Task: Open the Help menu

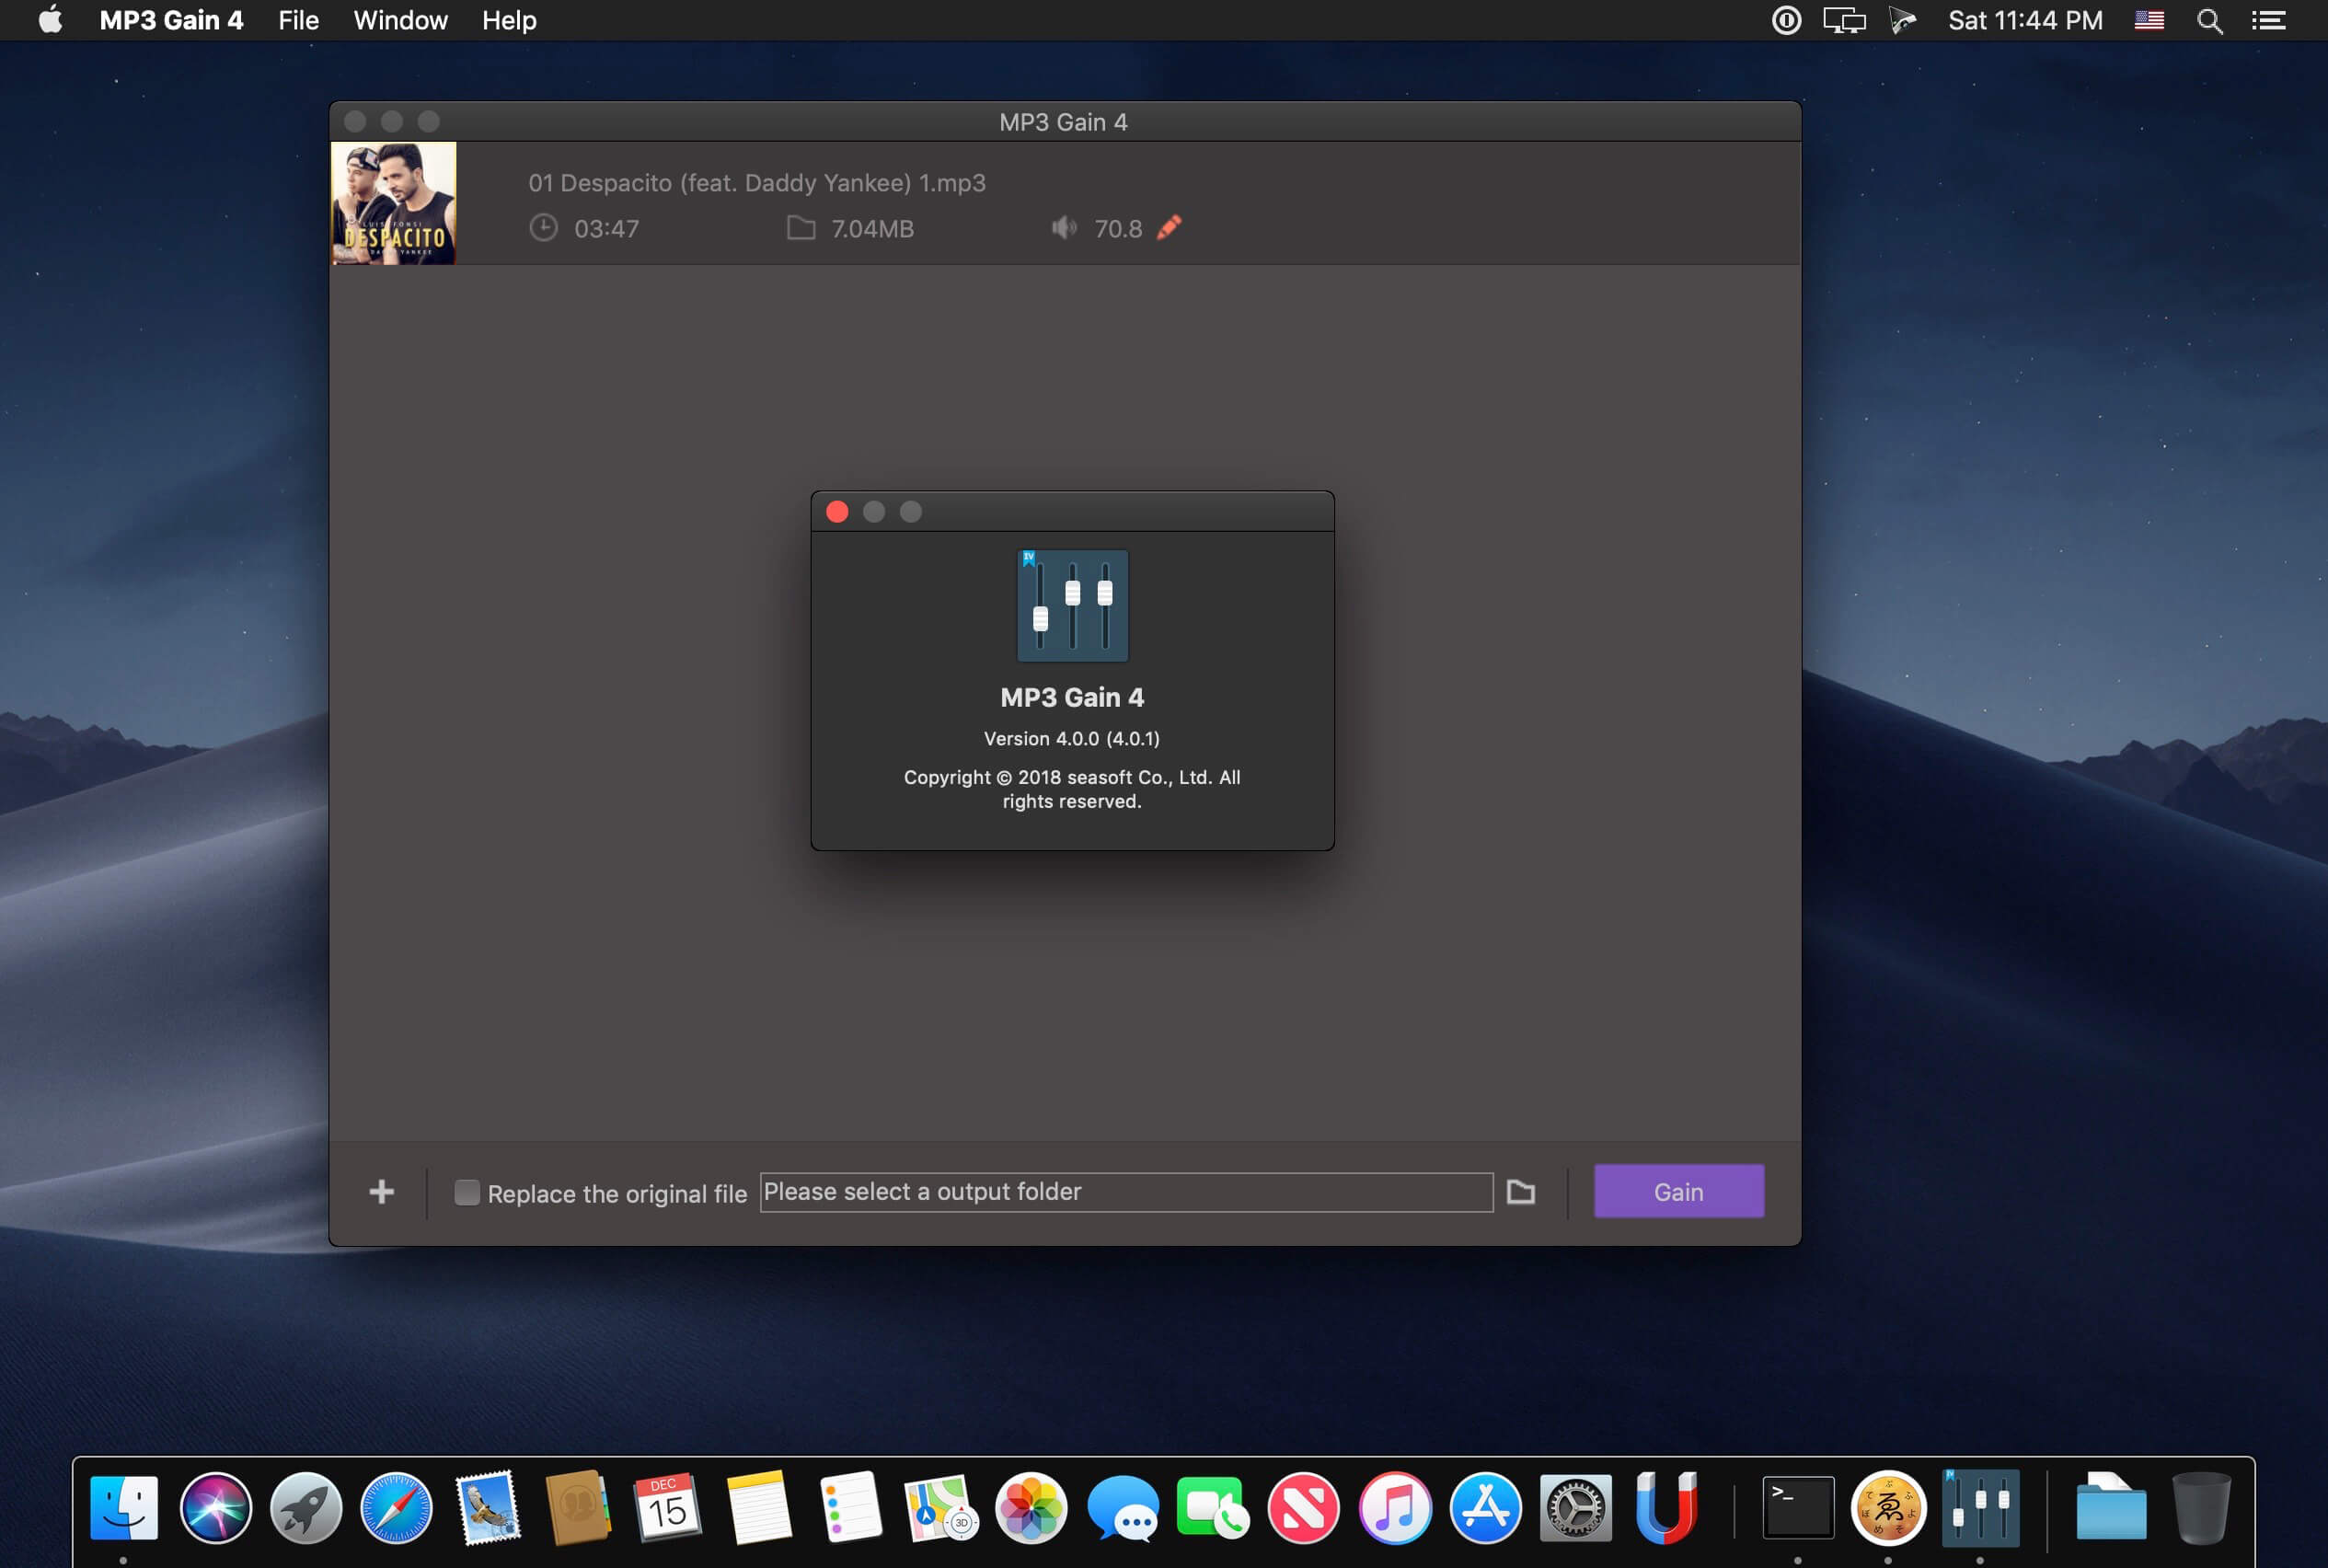Action: pyautogui.click(x=509, y=21)
